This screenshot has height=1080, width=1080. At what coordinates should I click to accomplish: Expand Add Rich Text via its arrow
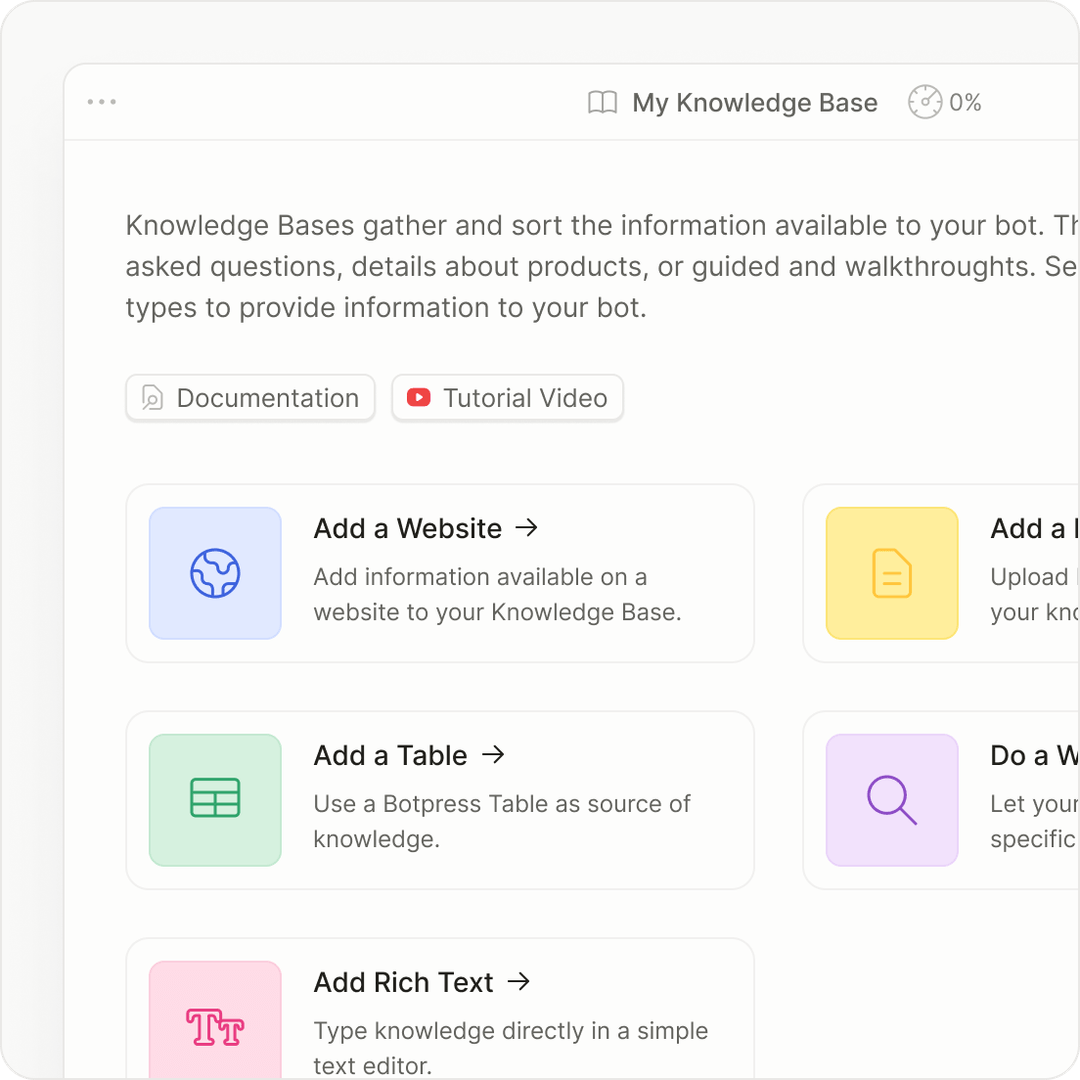[x=519, y=982]
